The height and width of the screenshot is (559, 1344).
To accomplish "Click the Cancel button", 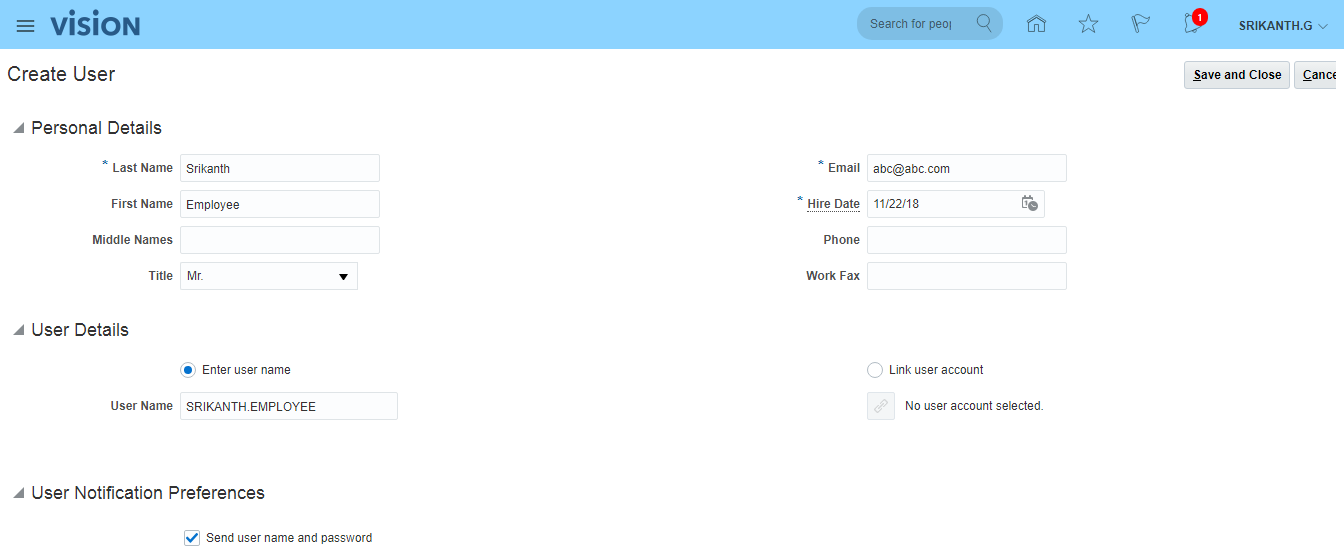I will point(1318,75).
